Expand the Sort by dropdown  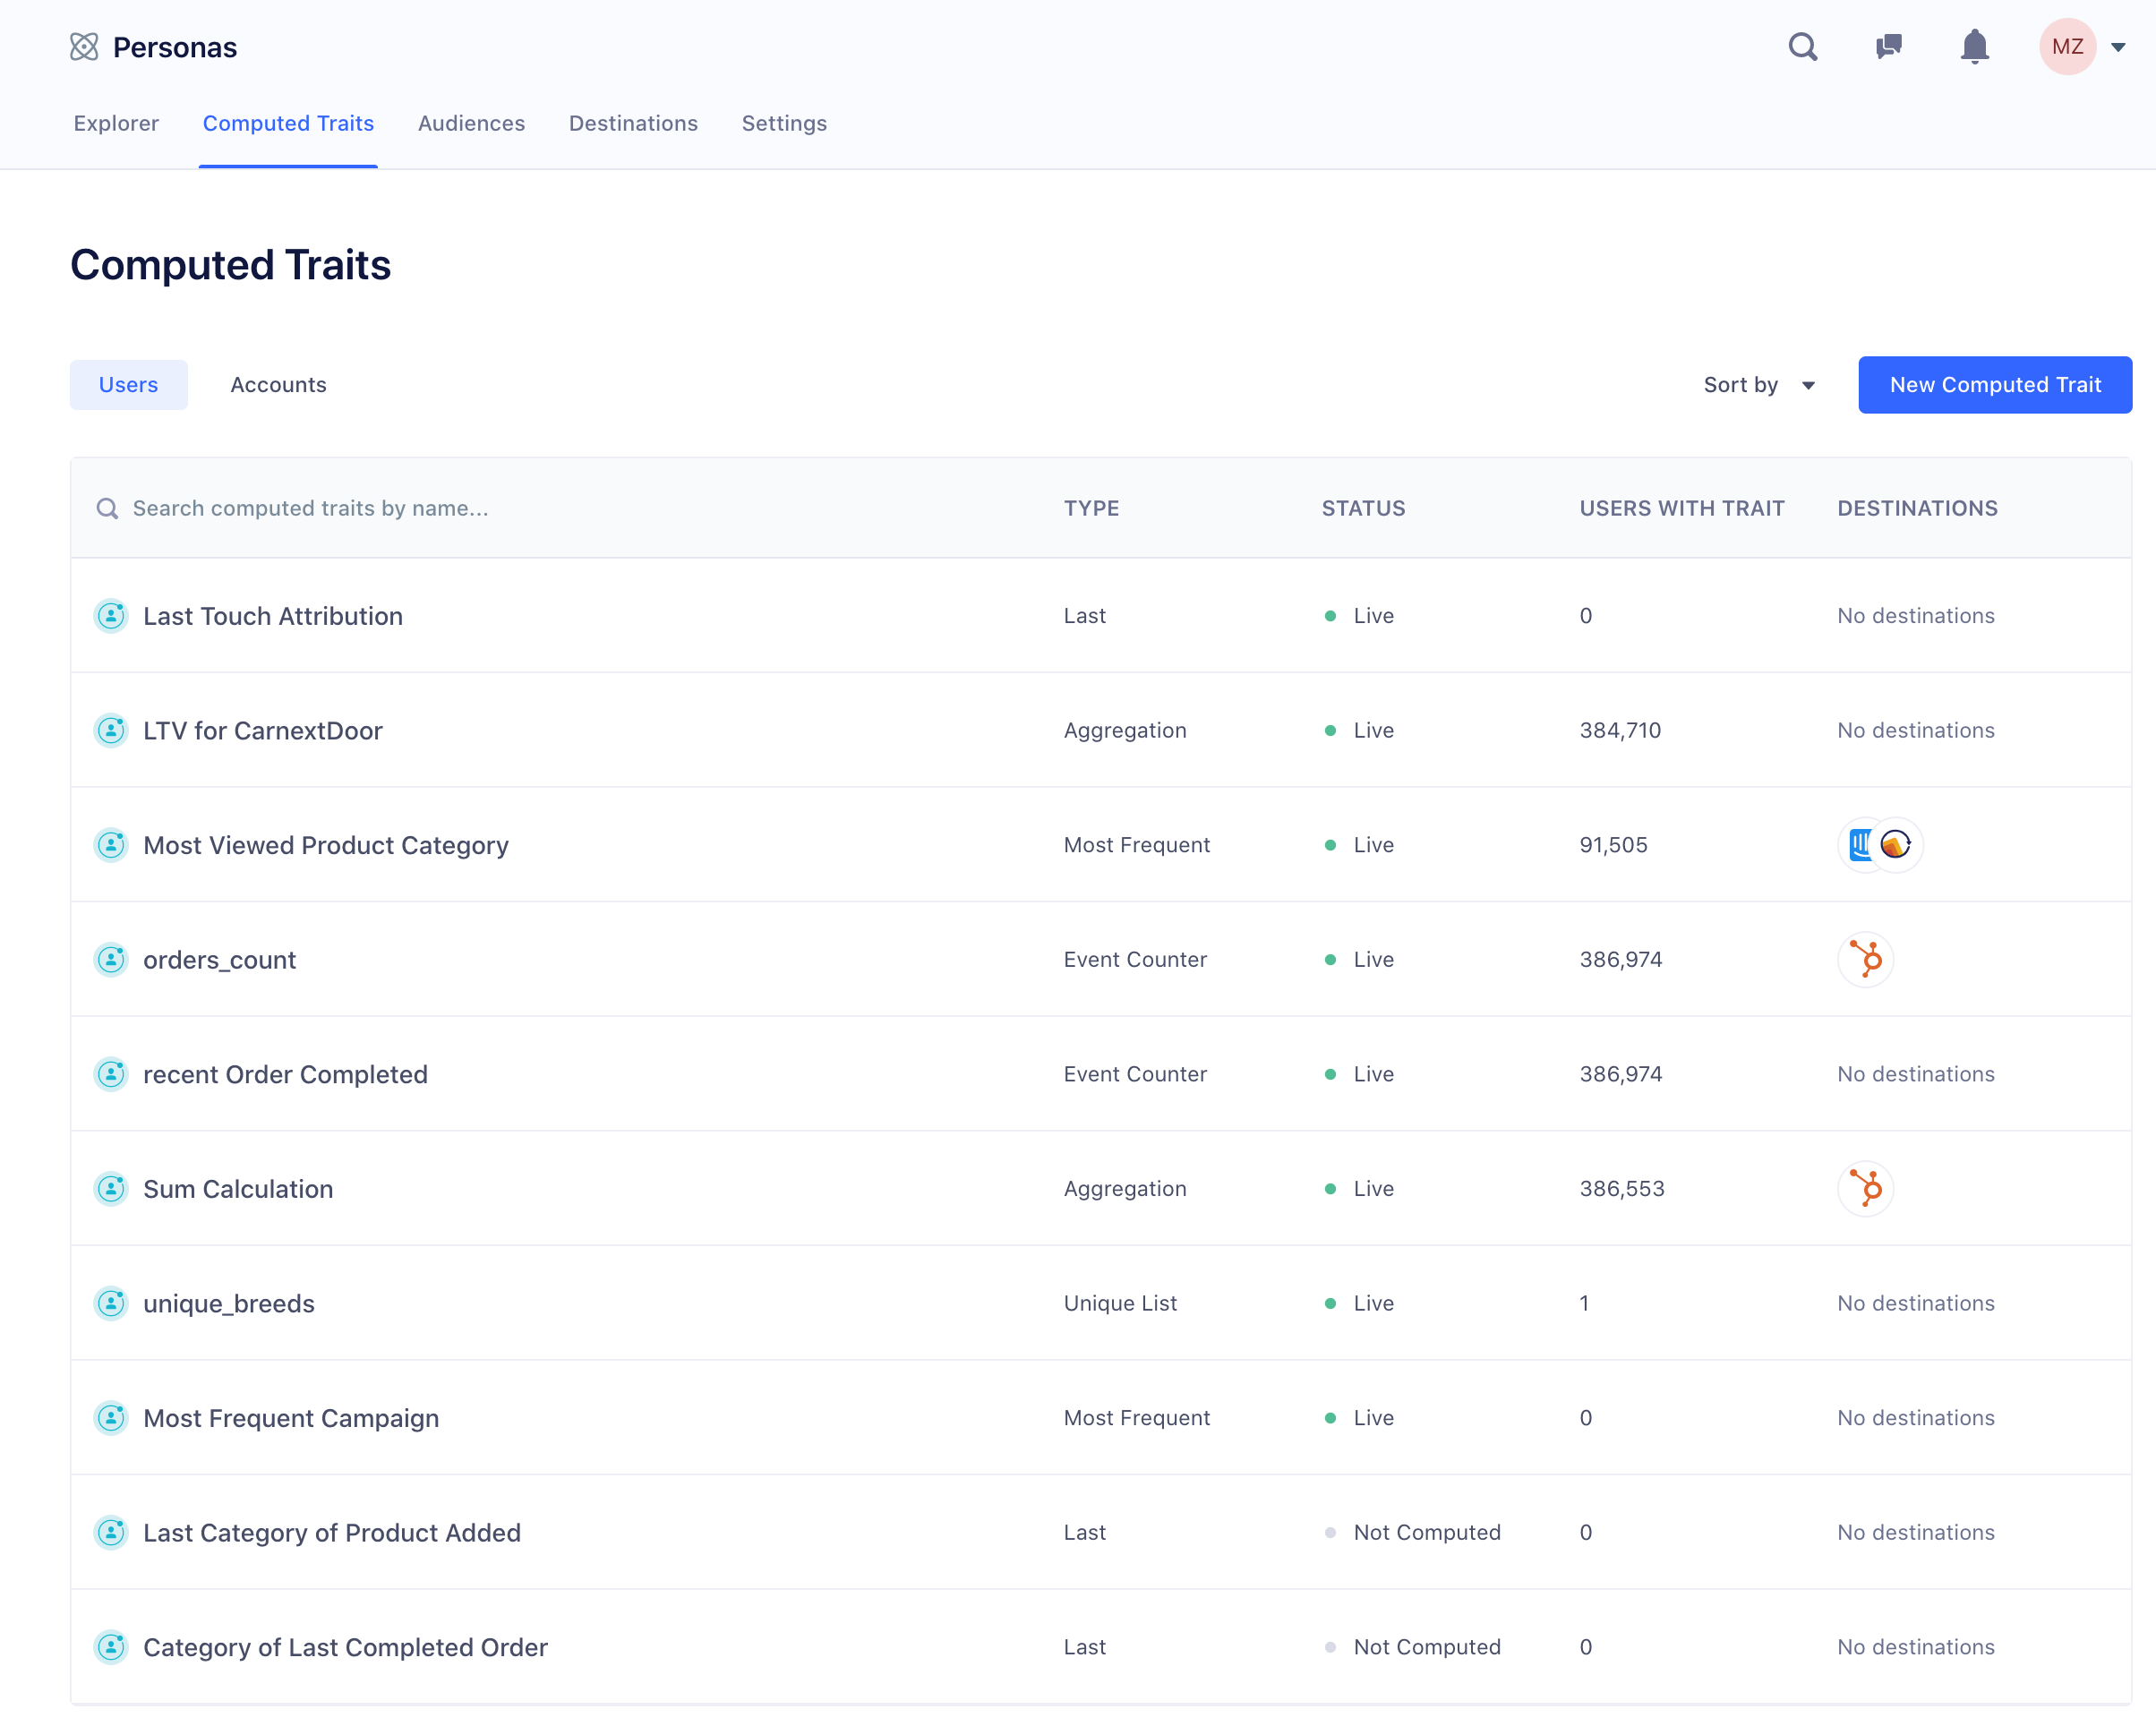tap(1758, 385)
